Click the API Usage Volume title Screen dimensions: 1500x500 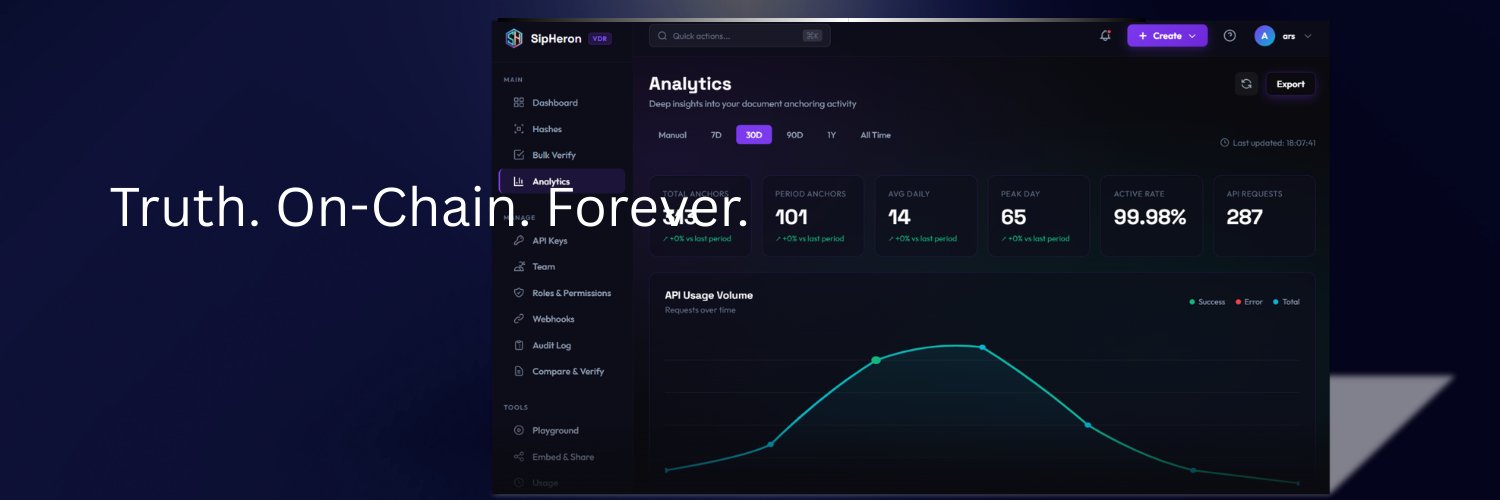(x=709, y=295)
